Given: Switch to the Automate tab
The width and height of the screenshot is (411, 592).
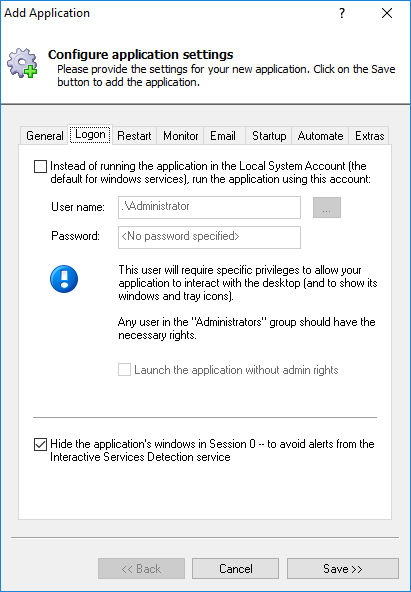Looking at the screenshot, I should [320, 136].
